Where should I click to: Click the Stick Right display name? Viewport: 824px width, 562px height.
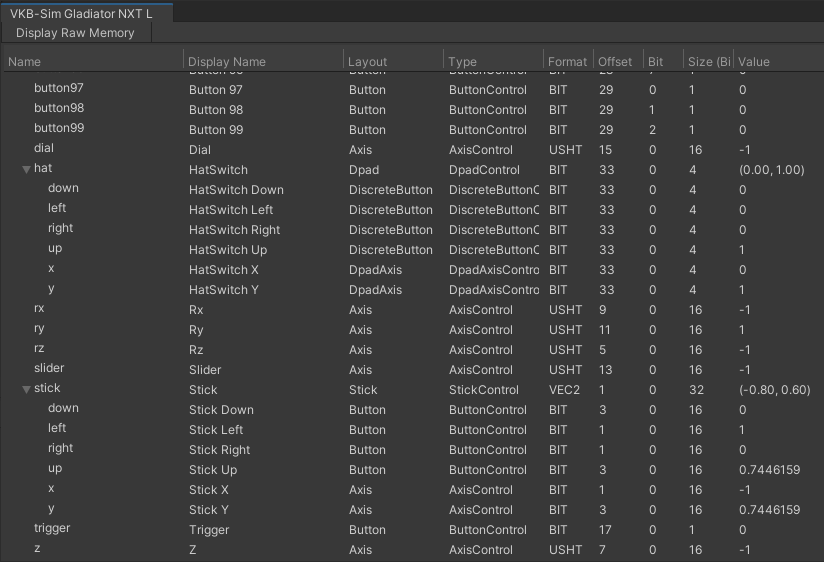pyautogui.click(x=220, y=449)
